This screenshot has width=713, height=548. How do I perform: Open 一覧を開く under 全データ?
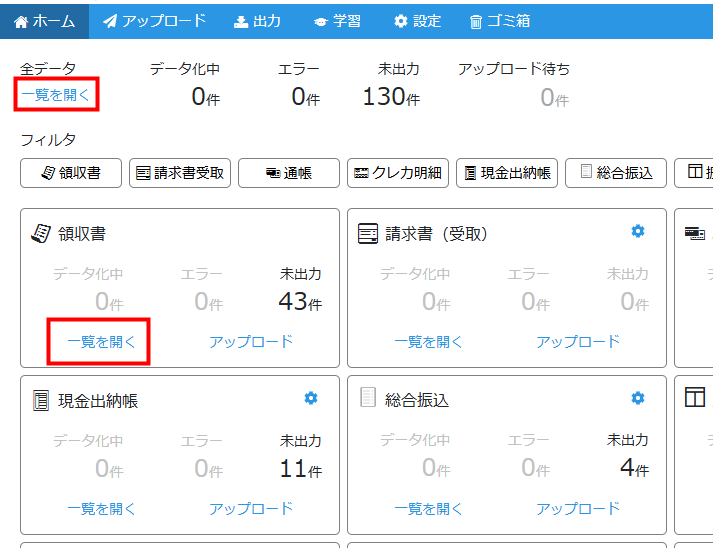[56, 95]
